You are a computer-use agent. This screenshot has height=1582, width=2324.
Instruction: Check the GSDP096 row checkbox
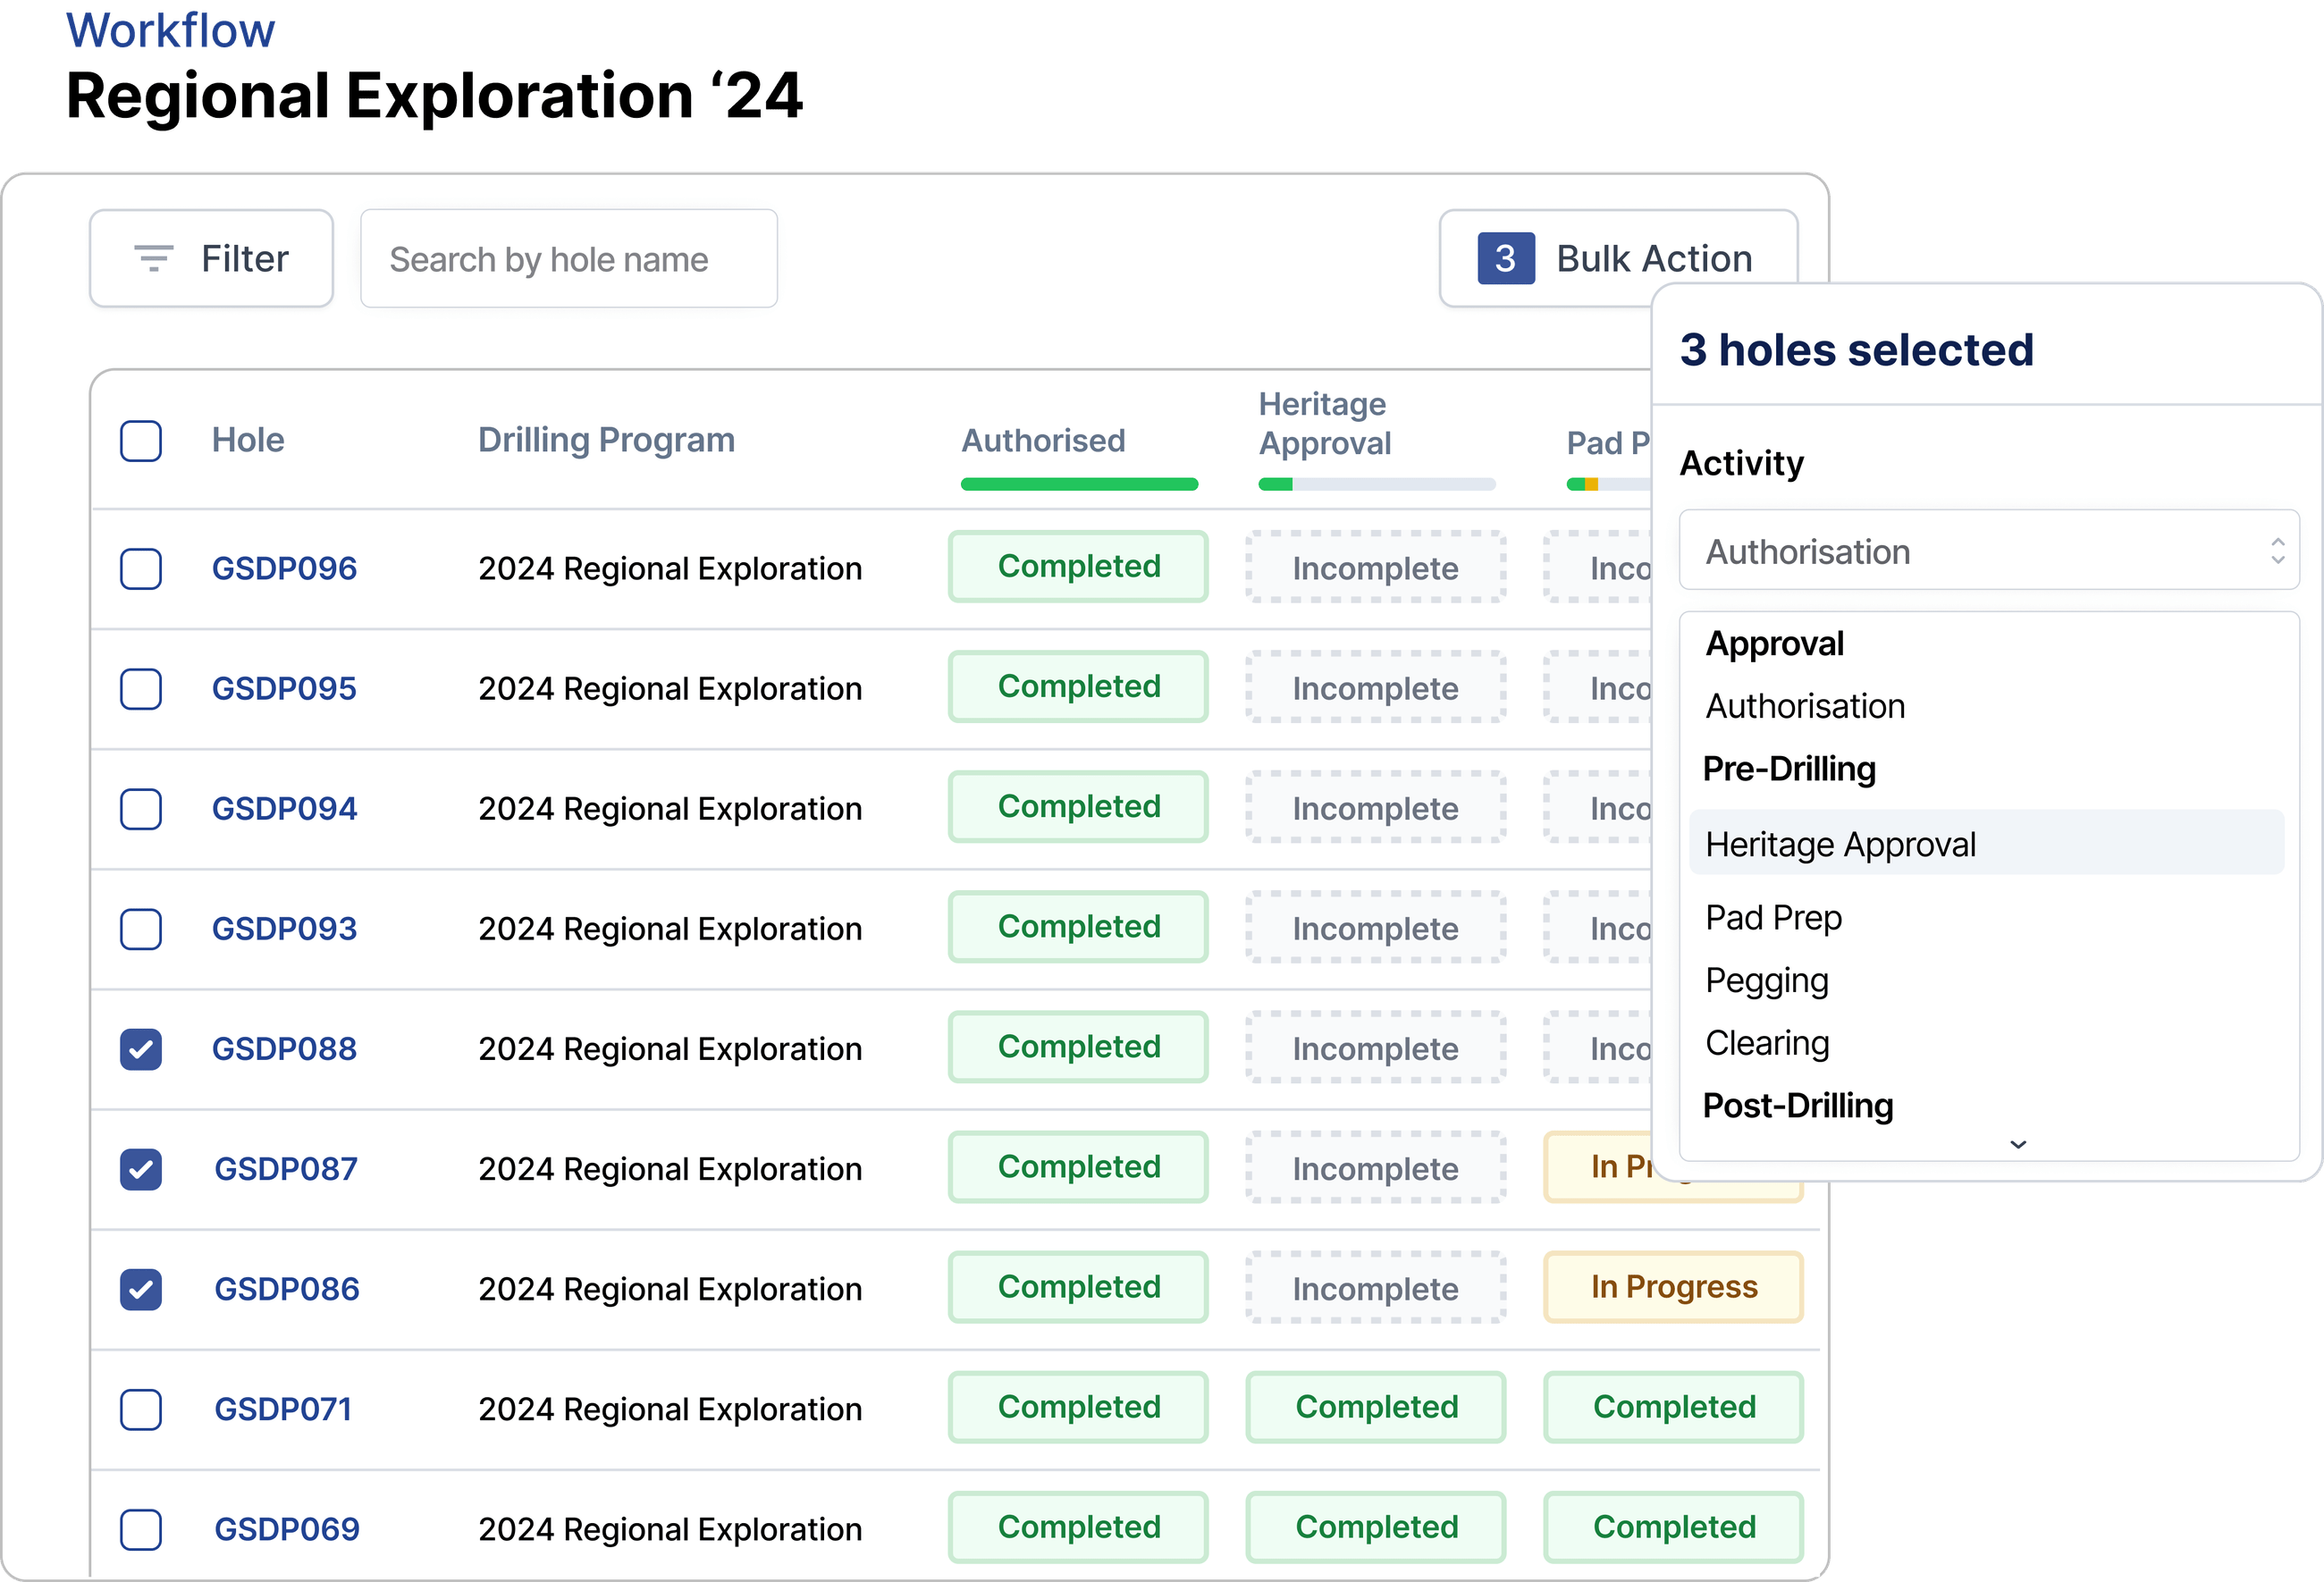[x=141, y=569]
